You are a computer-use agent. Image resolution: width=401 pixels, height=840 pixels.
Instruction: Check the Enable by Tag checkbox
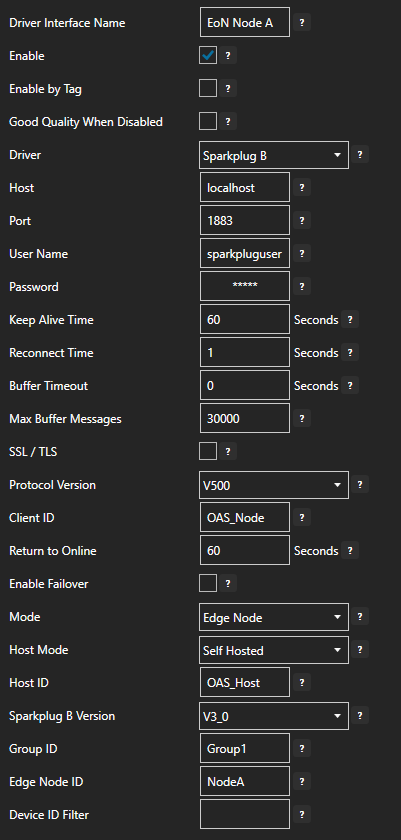[208, 88]
